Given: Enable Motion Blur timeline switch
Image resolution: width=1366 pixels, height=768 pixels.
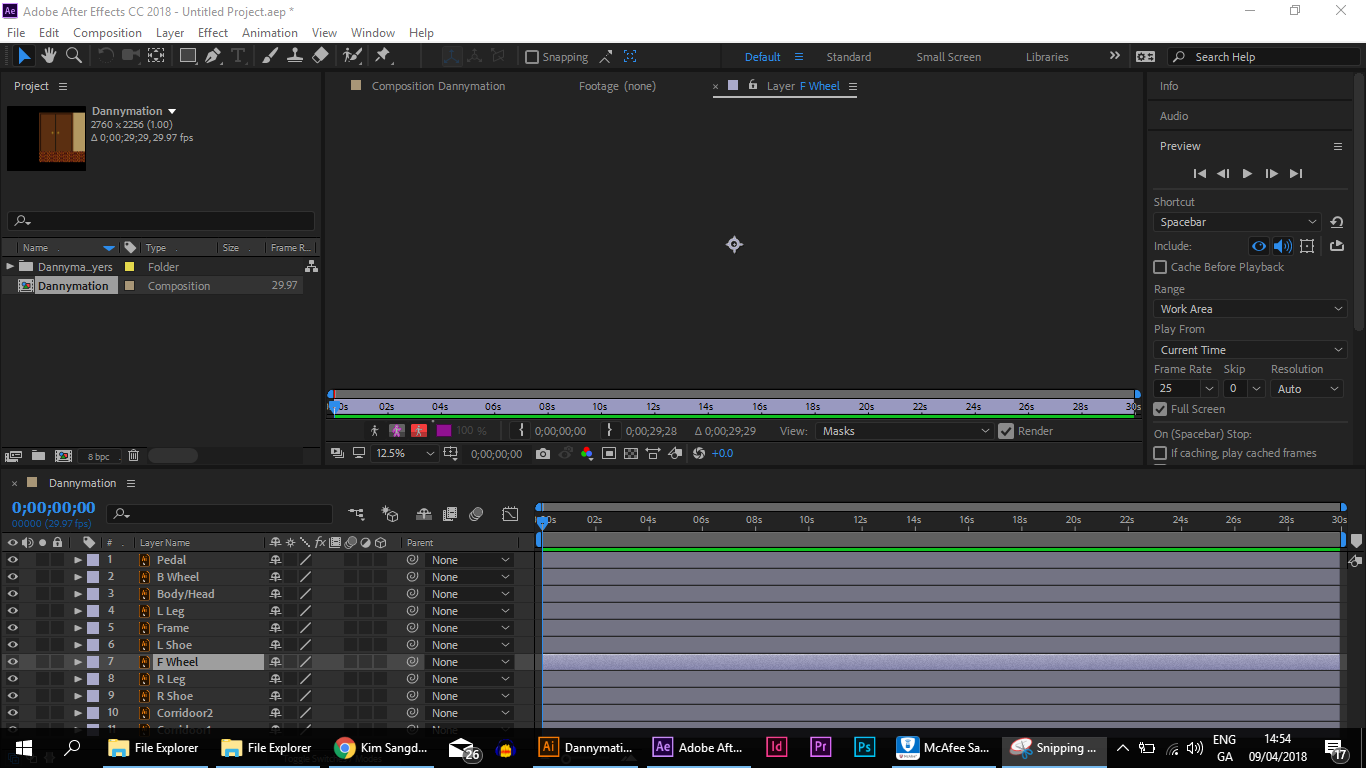Looking at the screenshot, I should click(x=476, y=514).
